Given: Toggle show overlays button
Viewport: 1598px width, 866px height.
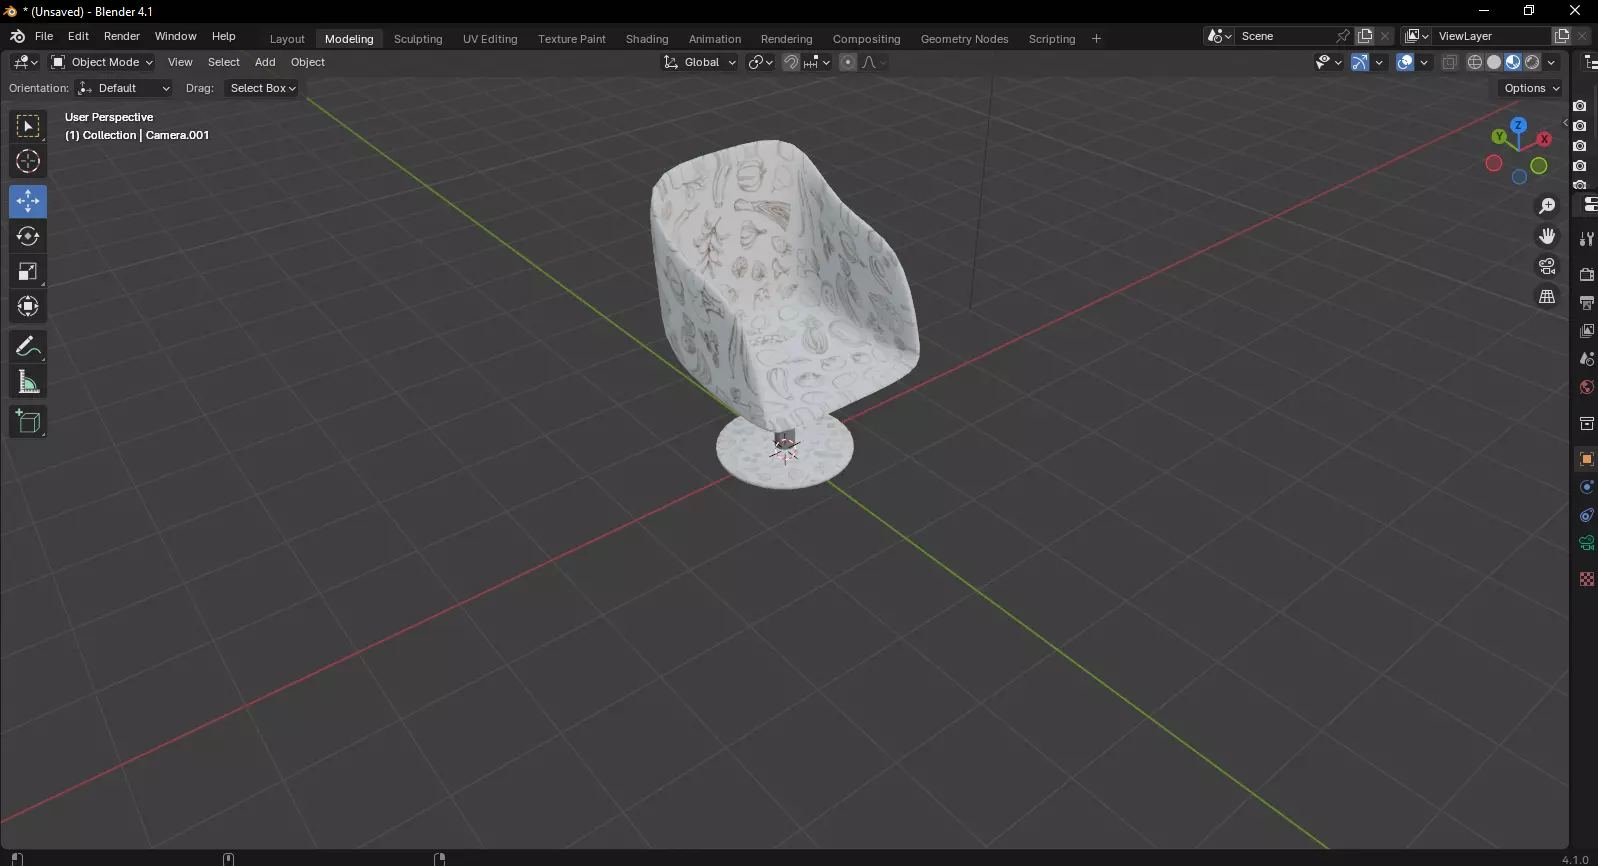Looking at the screenshot, I should click(1405, 62).
